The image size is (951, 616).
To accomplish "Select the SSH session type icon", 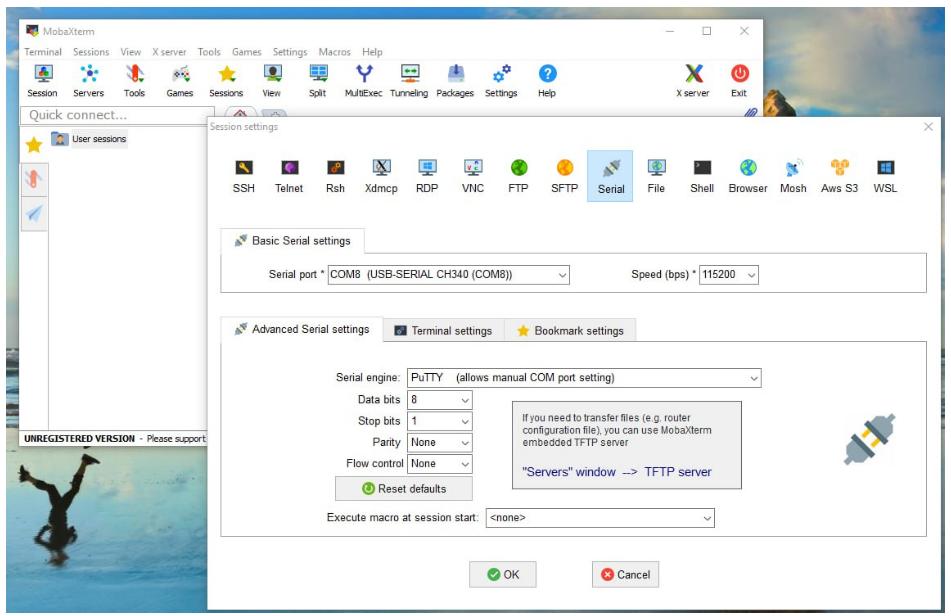I will click(243, 175).
